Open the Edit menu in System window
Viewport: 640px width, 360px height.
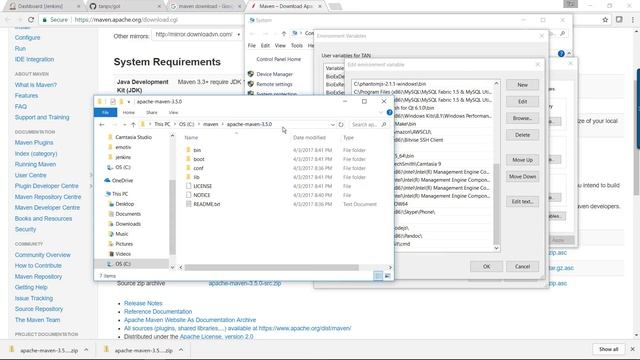(265, 46)
